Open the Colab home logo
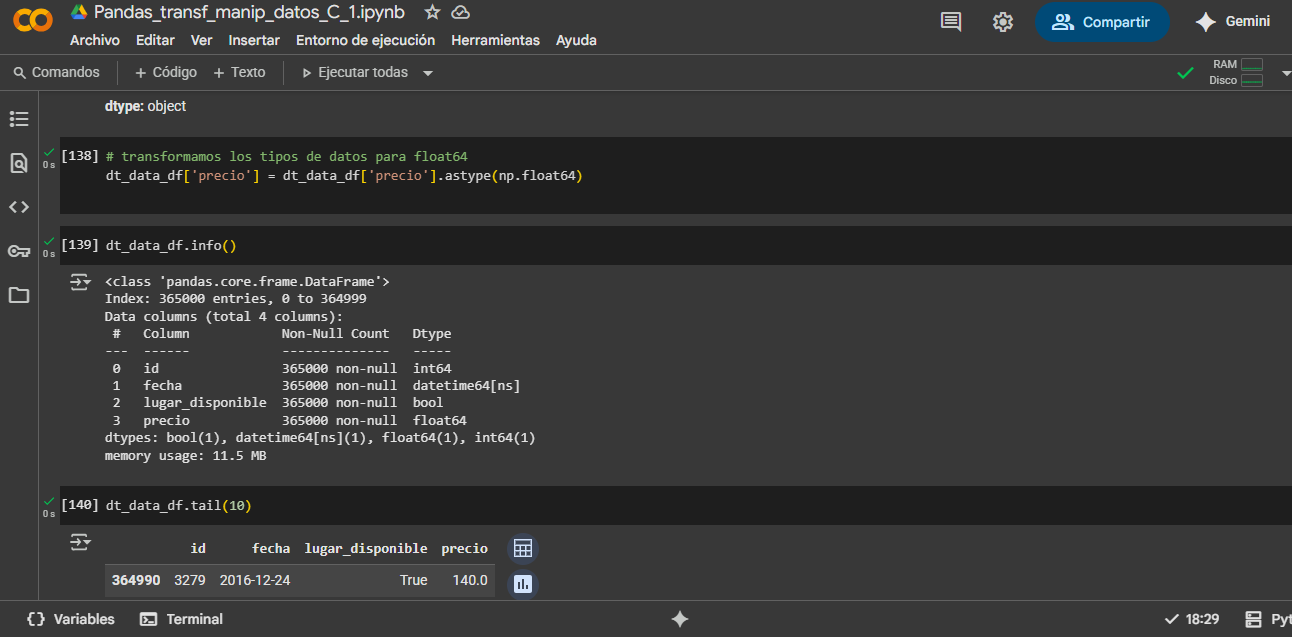Image resolution: width=1292 pixels, height=637 pixels. click(x=34, y=19)
